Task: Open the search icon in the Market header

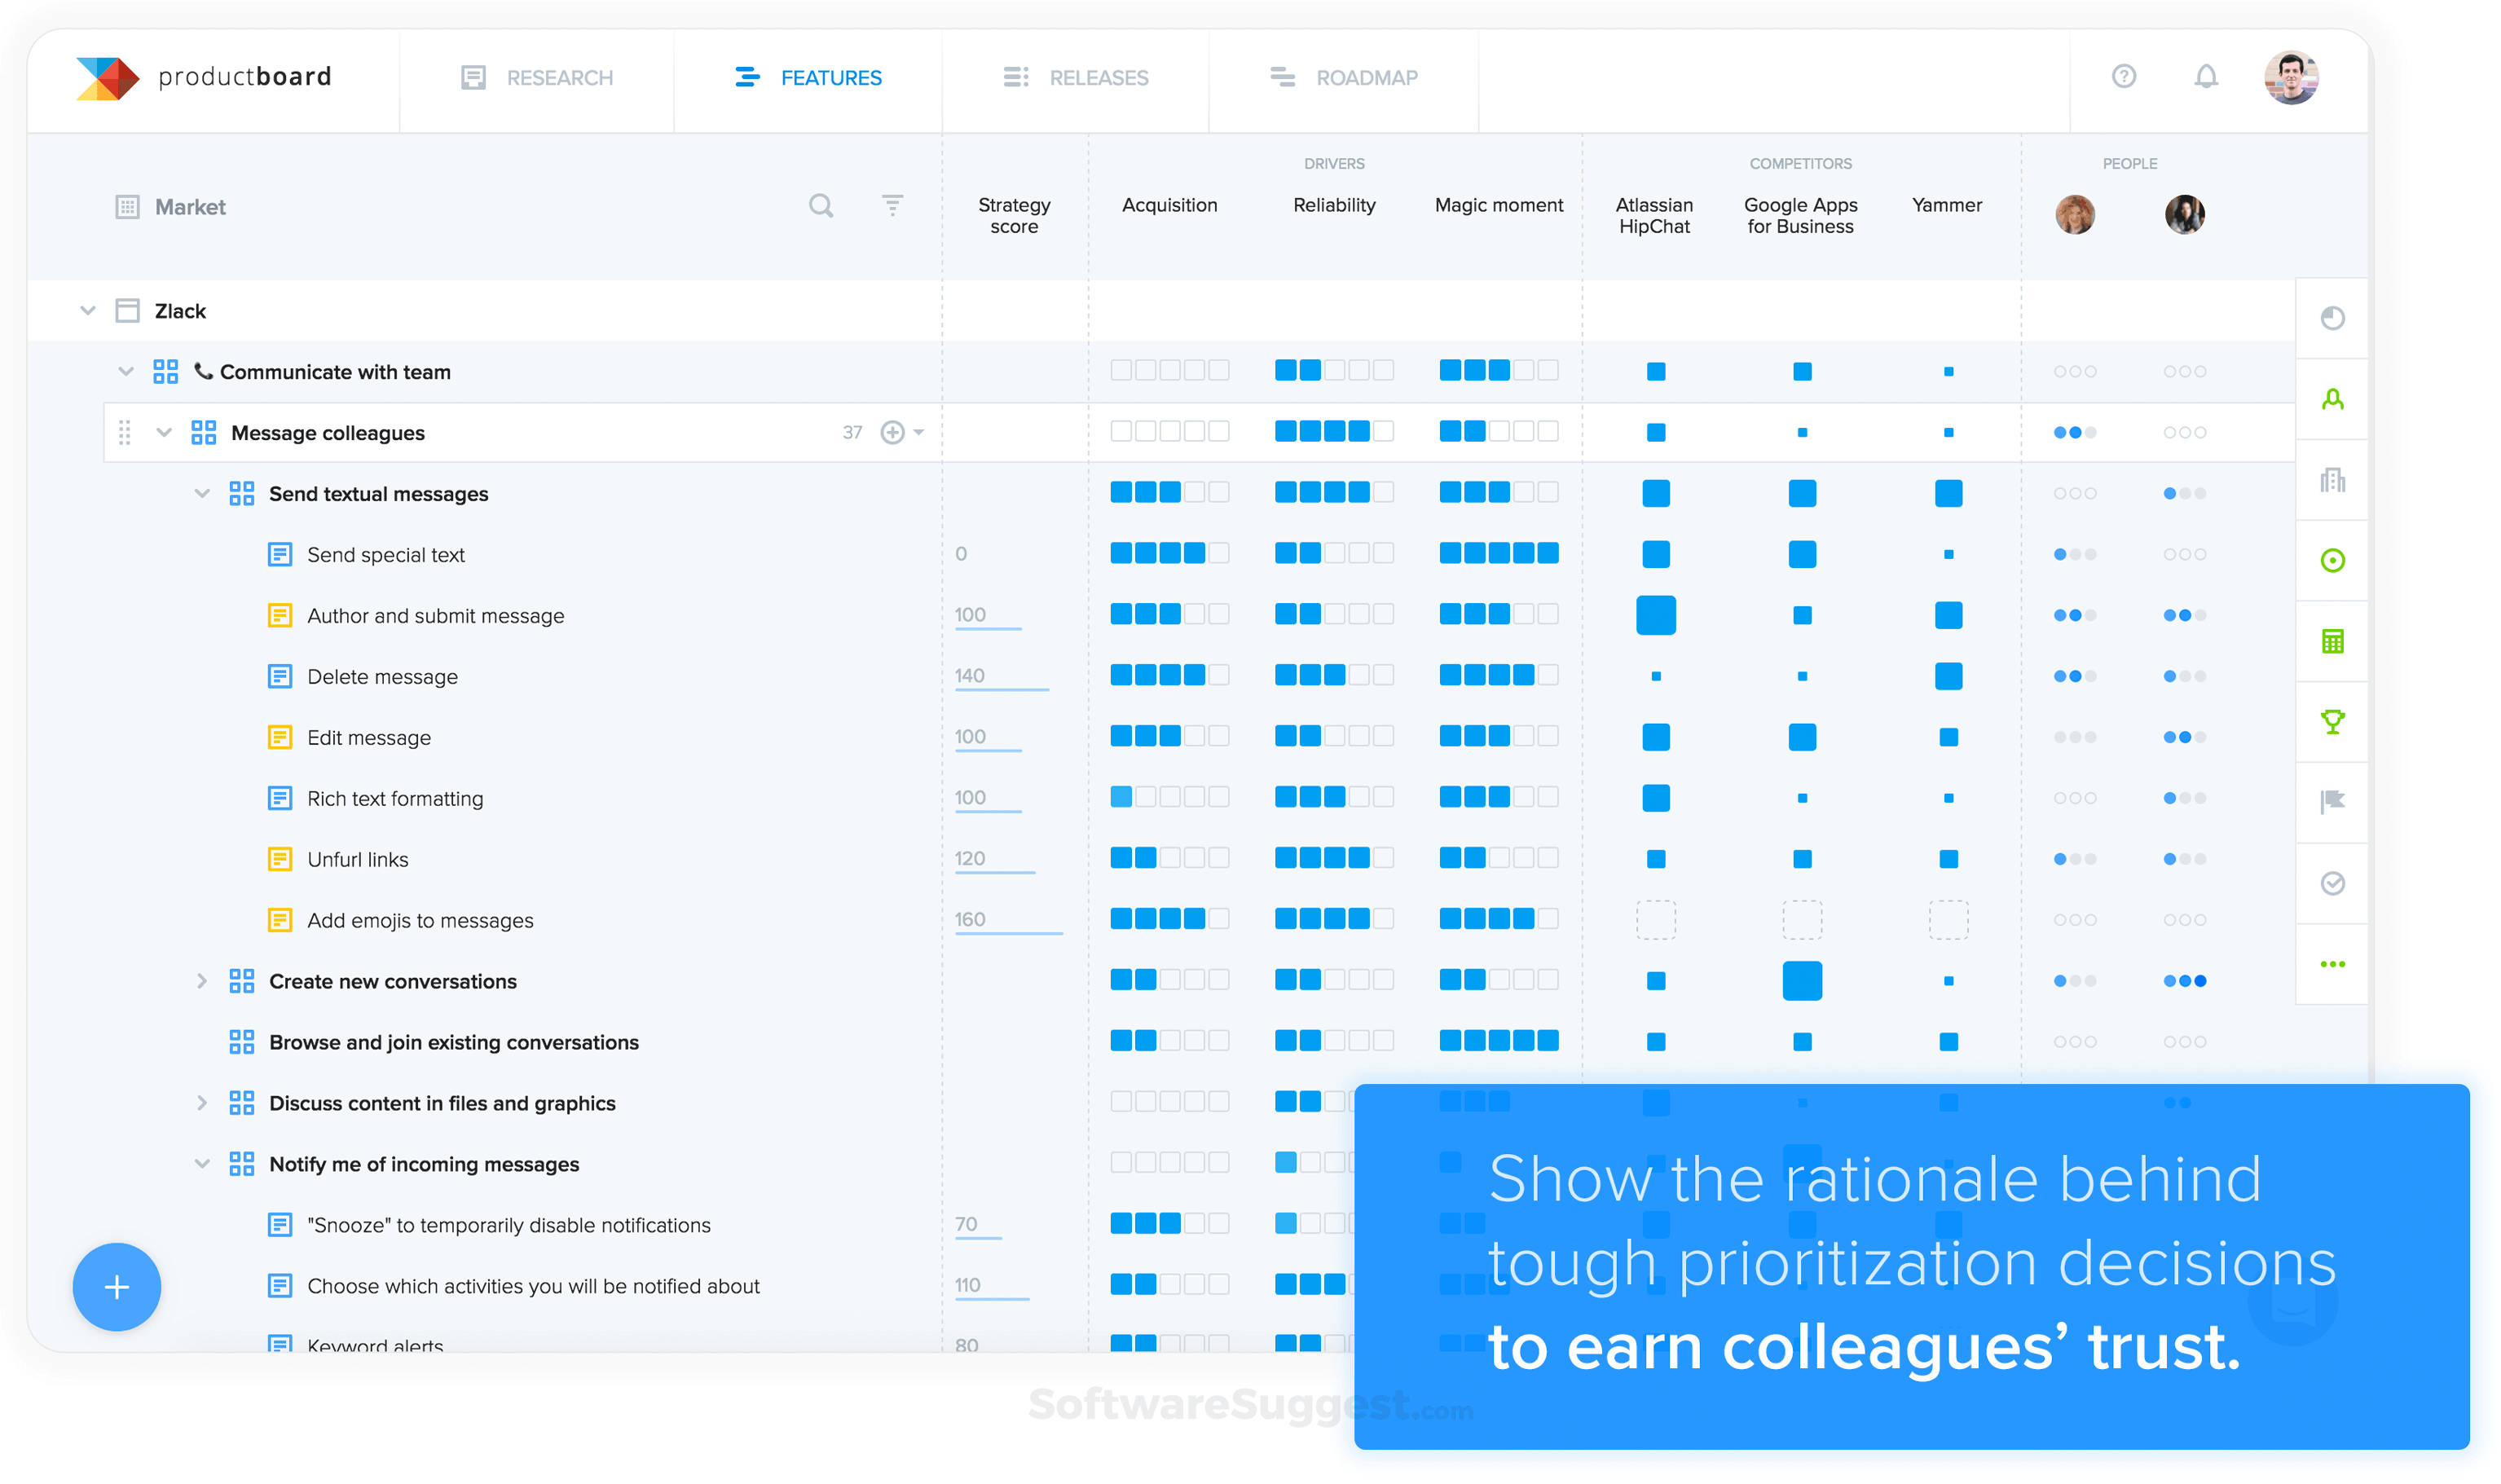Action: (821, 205)
